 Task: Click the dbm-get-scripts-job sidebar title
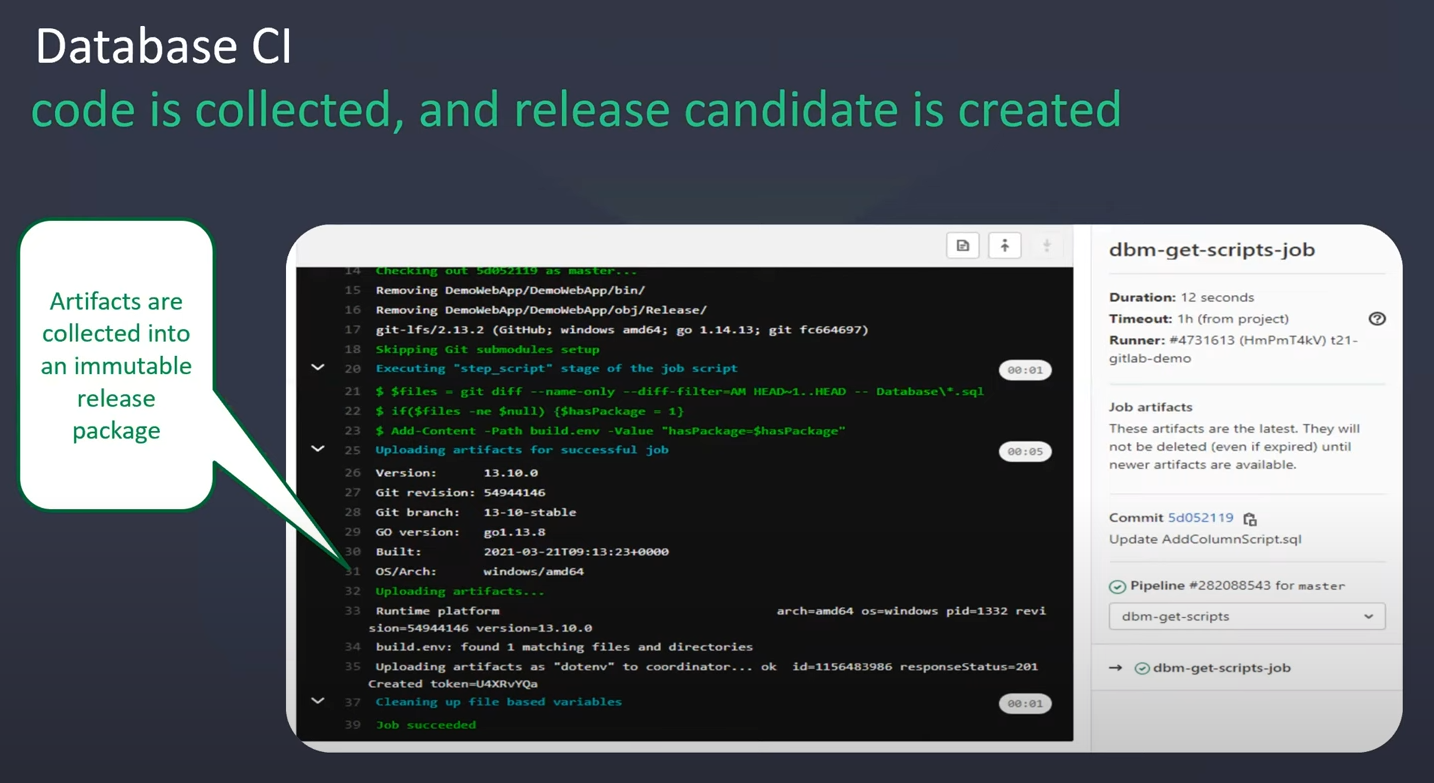1212,250
